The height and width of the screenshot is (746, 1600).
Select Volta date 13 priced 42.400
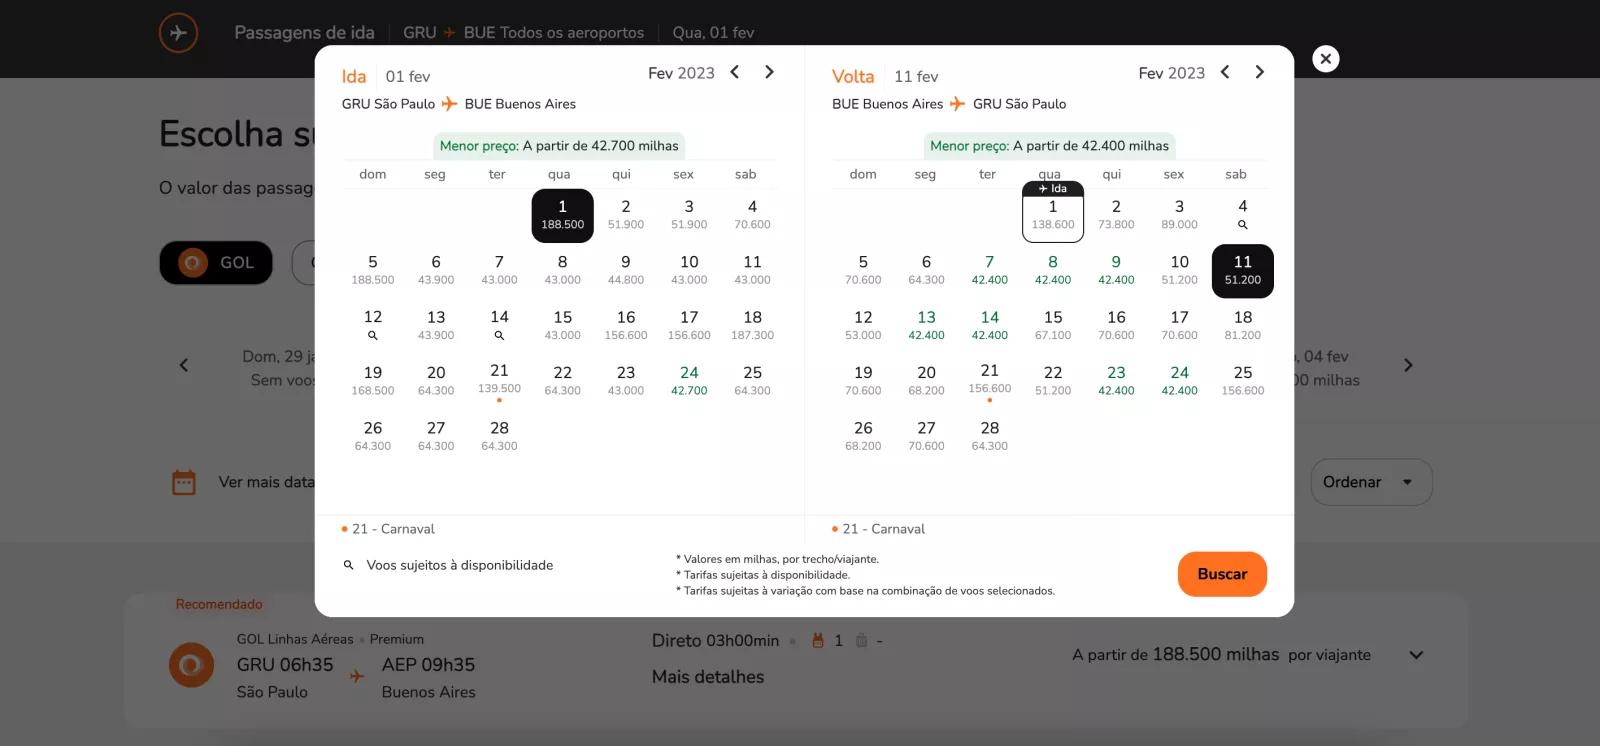(x=927, y=325)
